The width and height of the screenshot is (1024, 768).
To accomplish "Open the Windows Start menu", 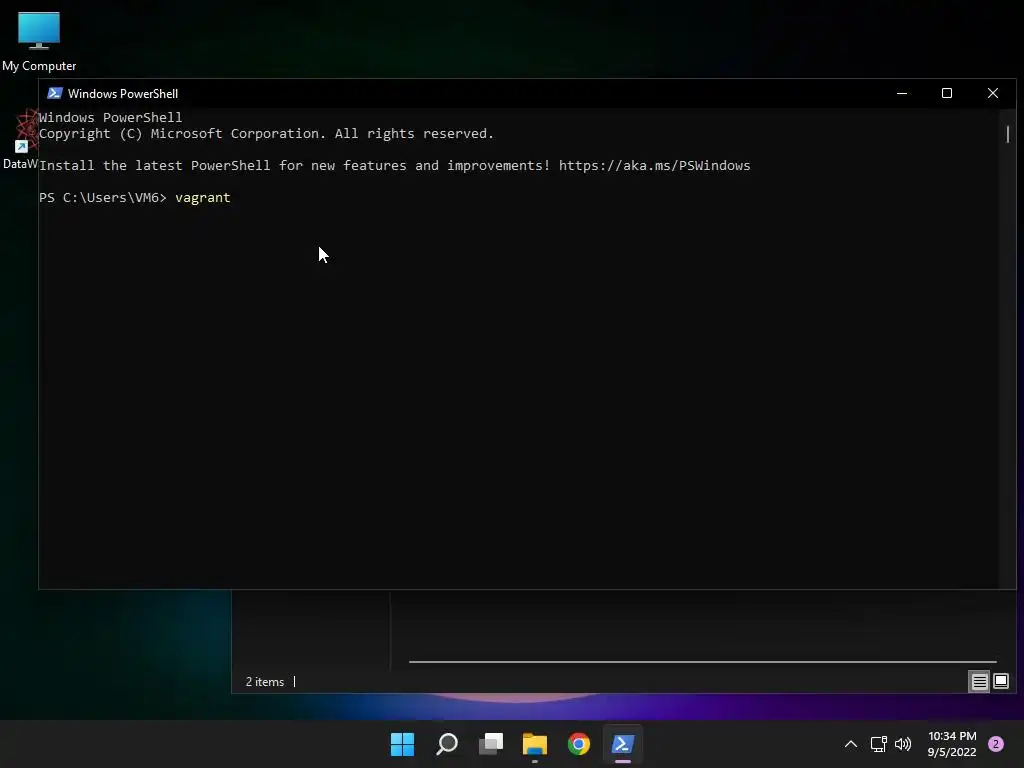I will tap(402, 744).
